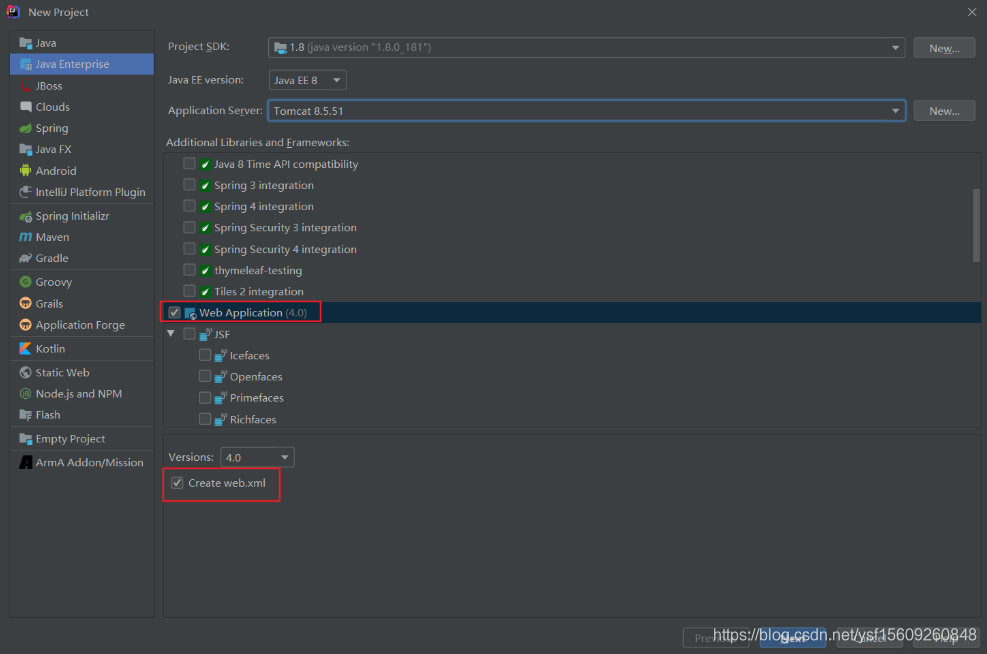Select the 'Web Application' row text

click(240, 313)
